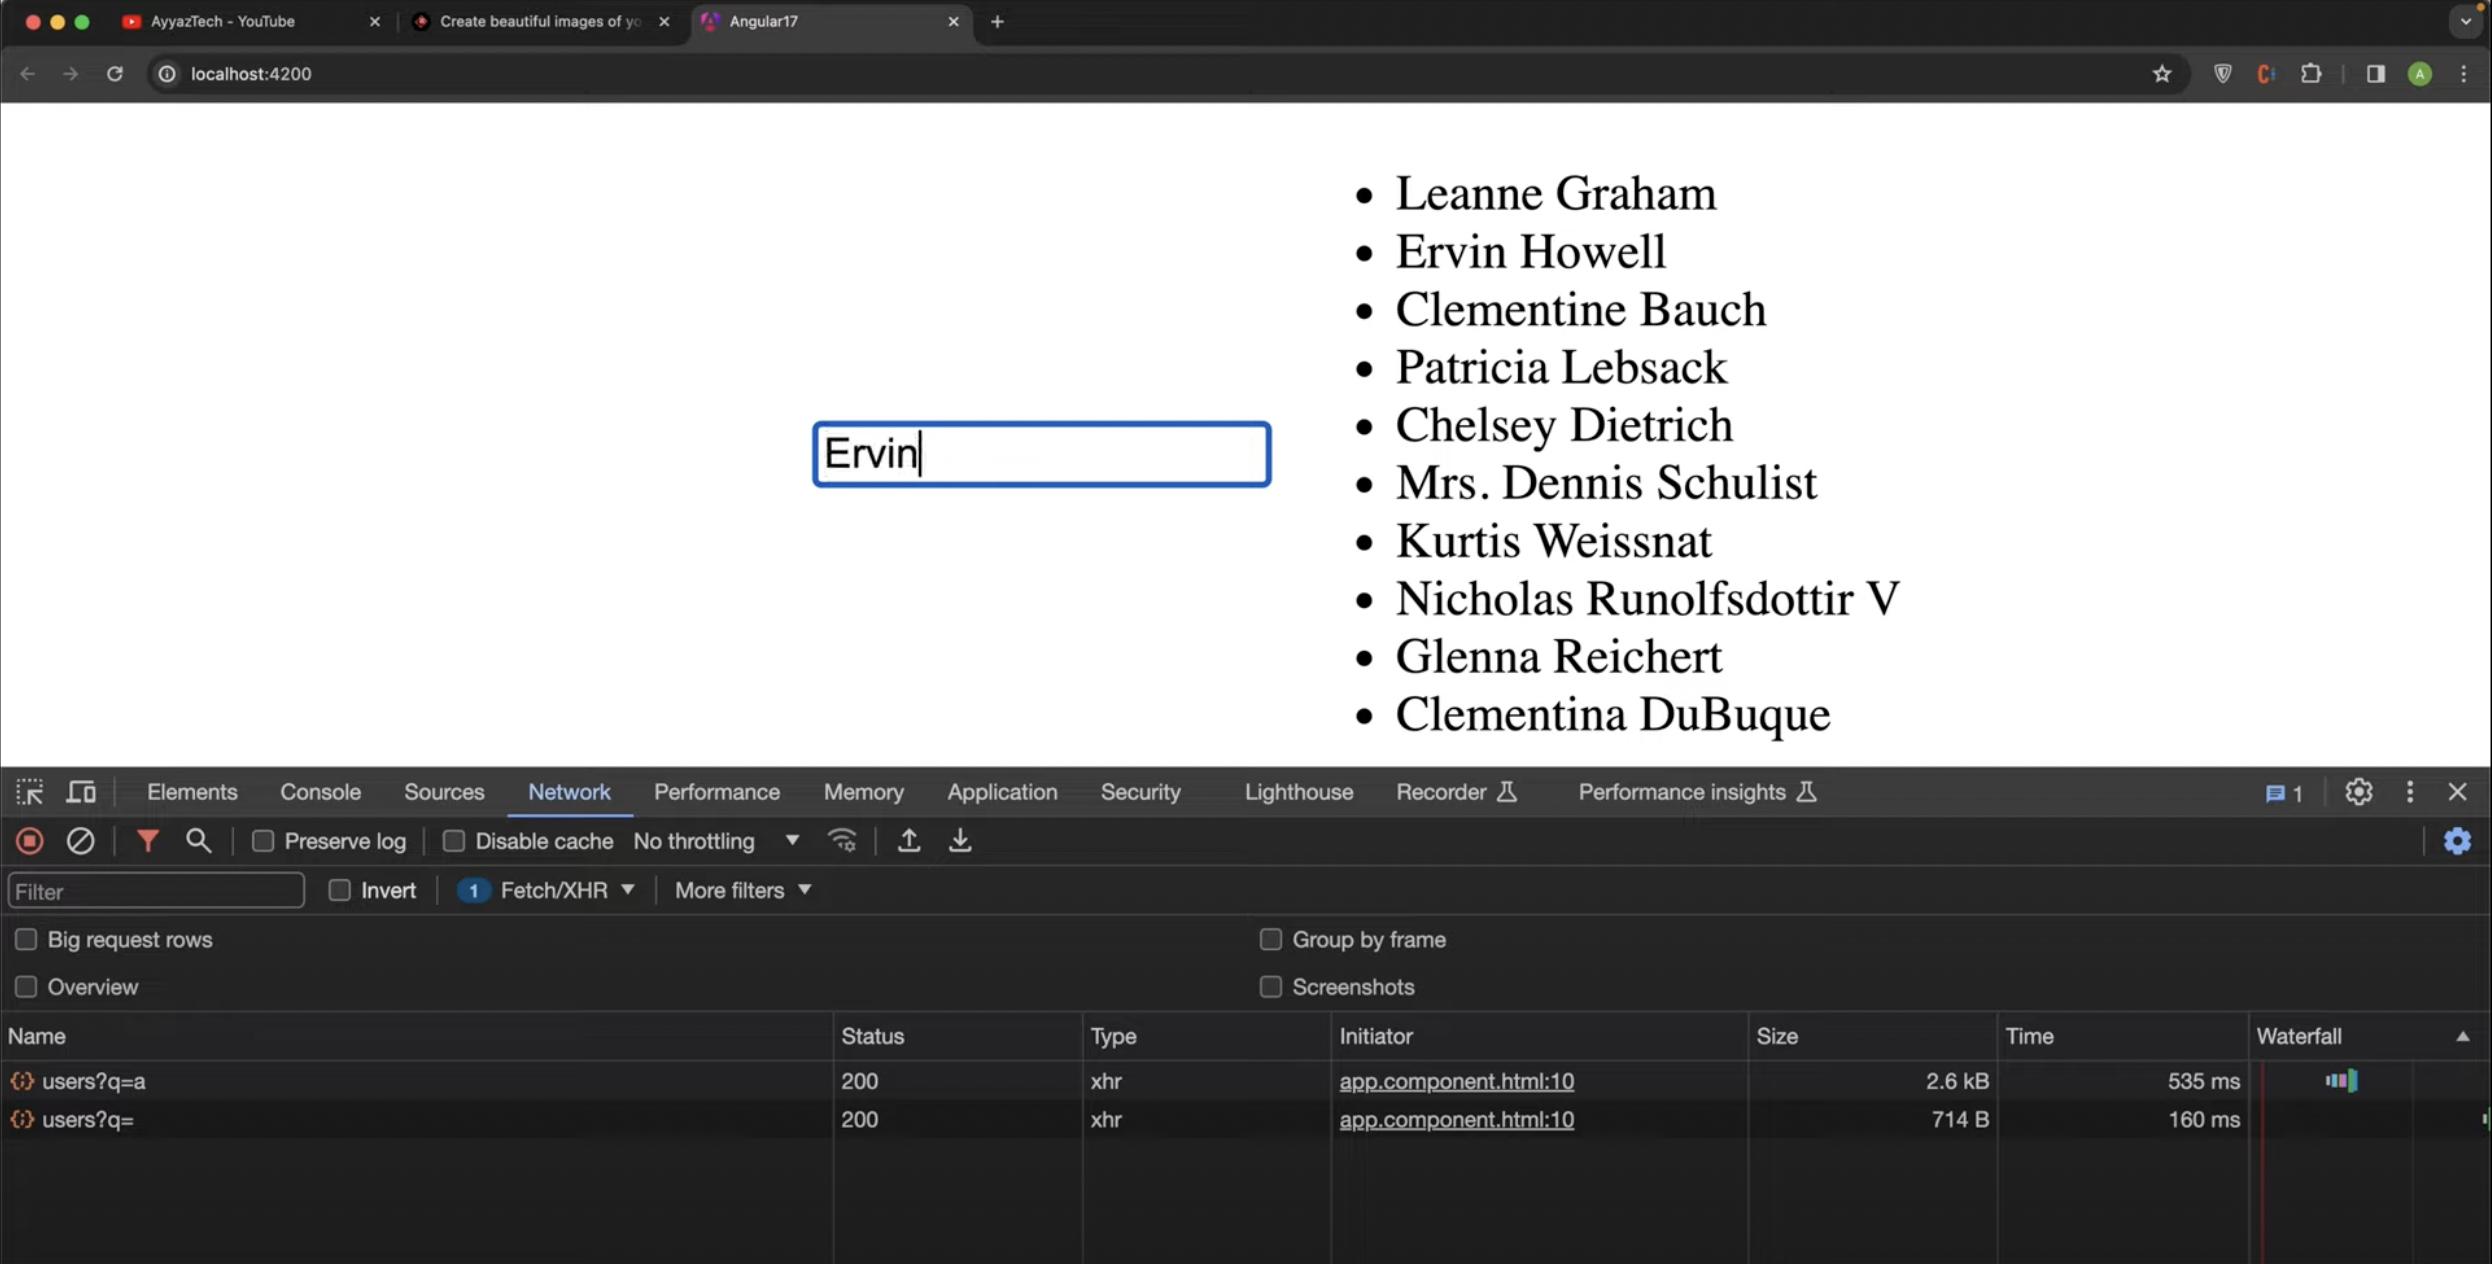Image resolution: width=2492 pixels, height=1264 pixels.
Task: Check the Invert filter checkbox
Action: [x=340, y=890]
